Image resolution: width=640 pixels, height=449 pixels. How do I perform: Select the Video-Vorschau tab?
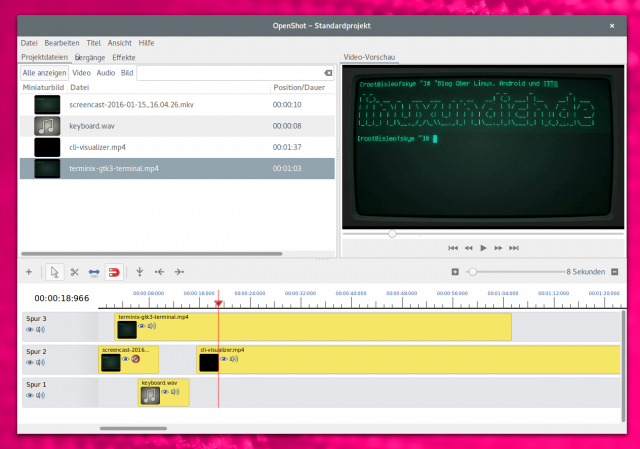[x=369, y=57]
